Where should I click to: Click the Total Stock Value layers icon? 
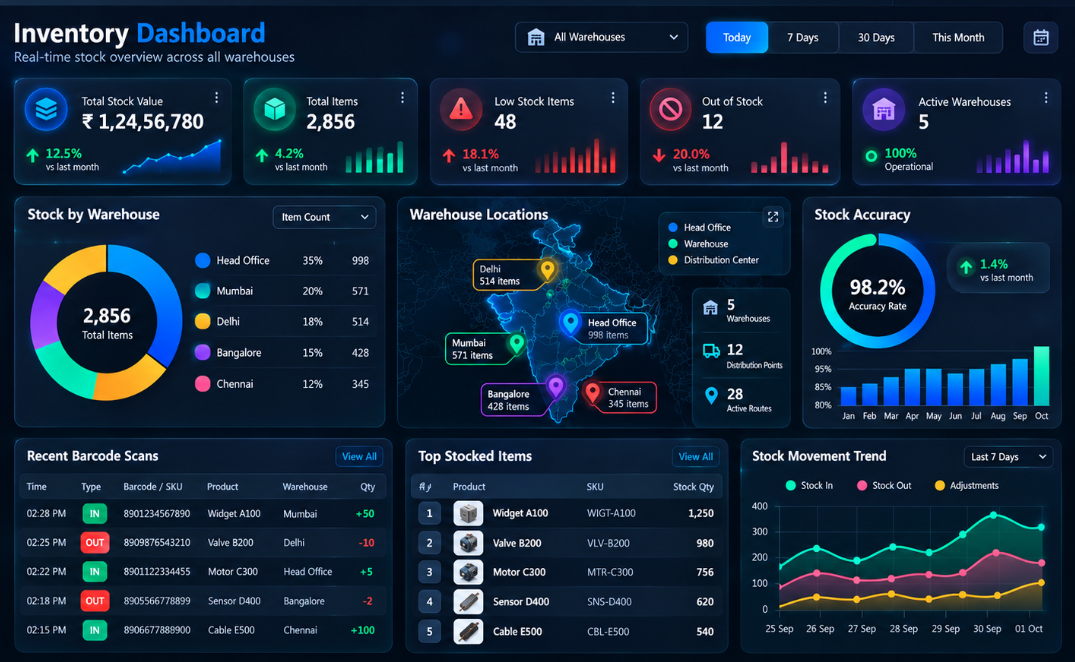pyautogui.click(x=46, y=109)
